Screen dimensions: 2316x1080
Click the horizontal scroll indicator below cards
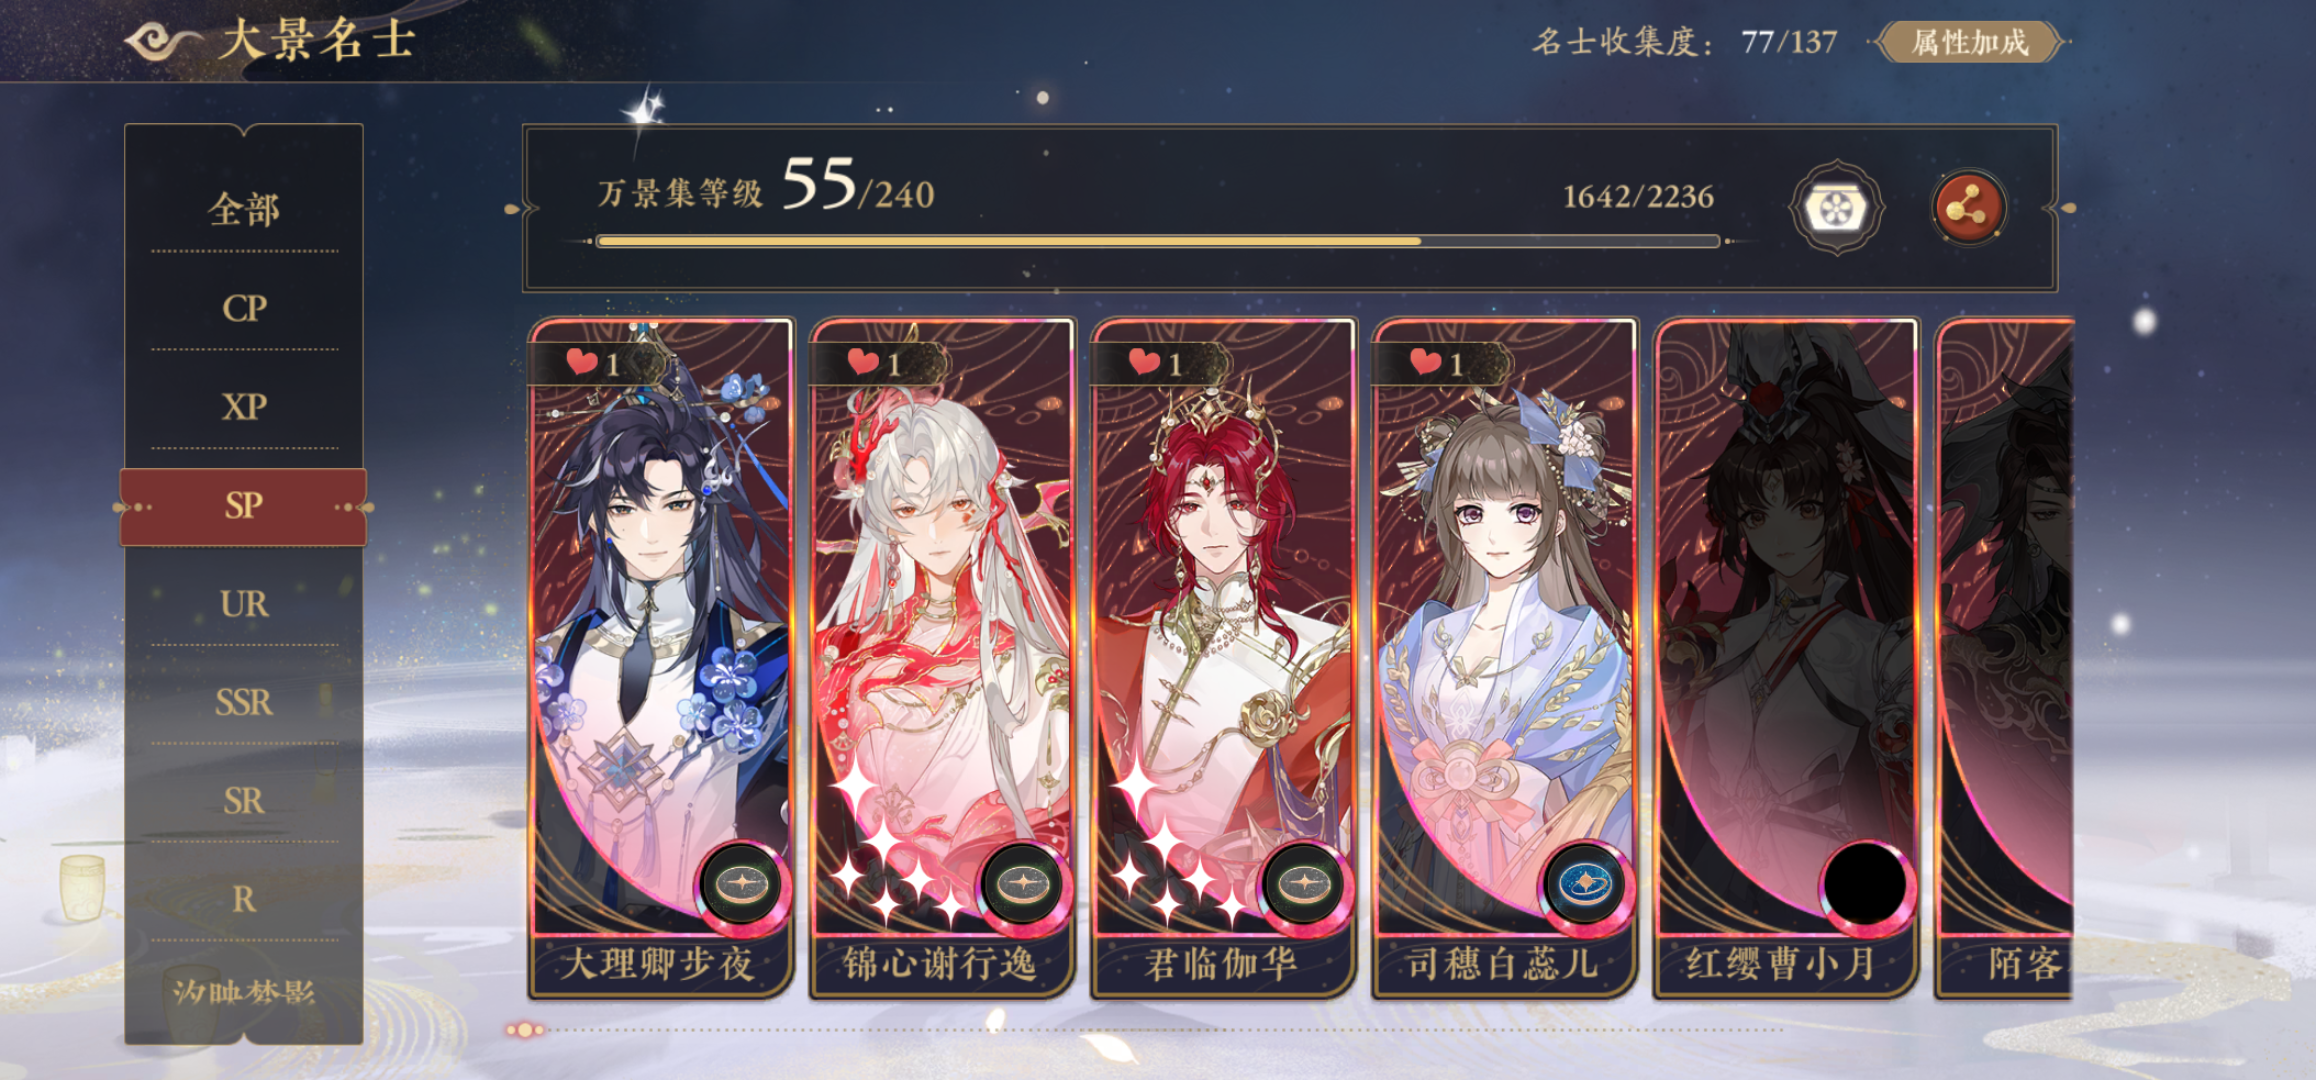[x=1145, y=1029]
